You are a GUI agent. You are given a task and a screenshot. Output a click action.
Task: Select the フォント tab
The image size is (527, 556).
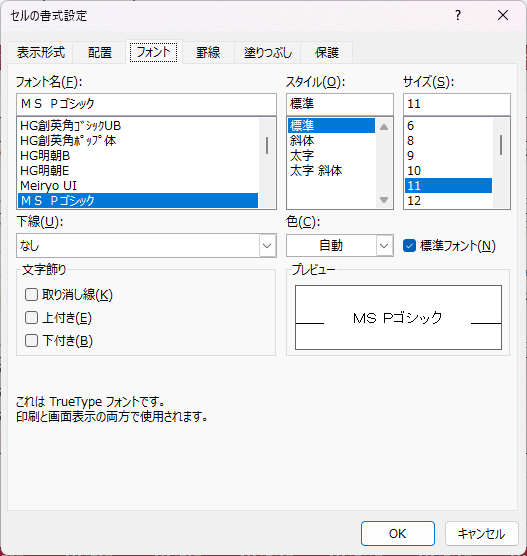click(x=154, y=52)
